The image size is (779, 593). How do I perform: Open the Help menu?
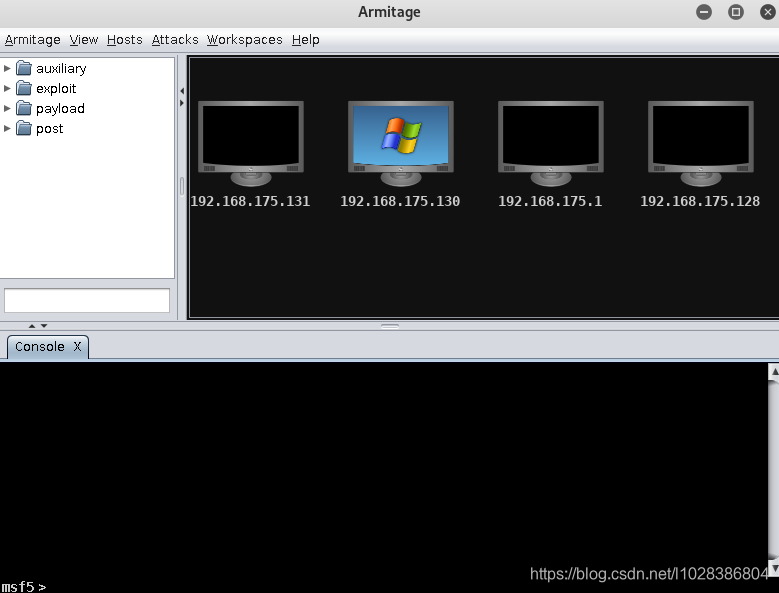click(x=306, y=40)
